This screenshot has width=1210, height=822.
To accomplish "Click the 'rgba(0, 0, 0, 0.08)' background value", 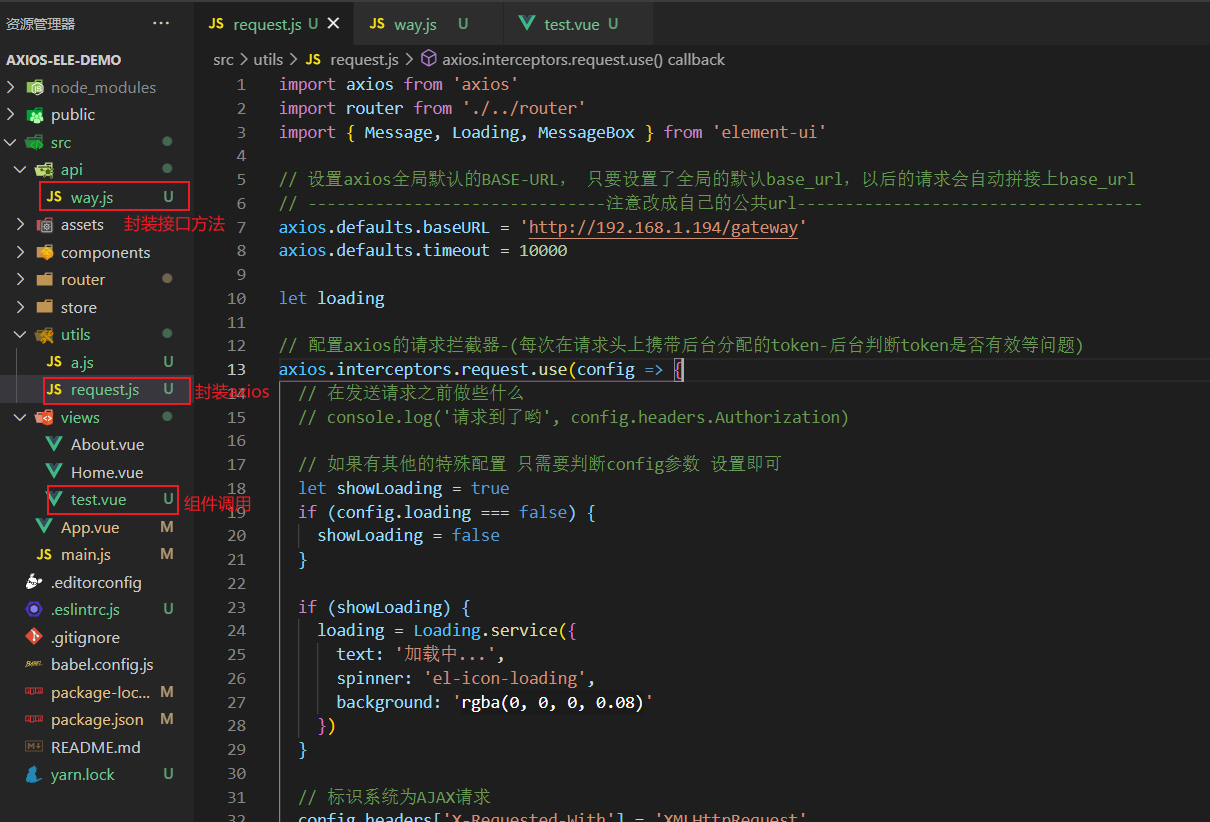I will [553, 702].
